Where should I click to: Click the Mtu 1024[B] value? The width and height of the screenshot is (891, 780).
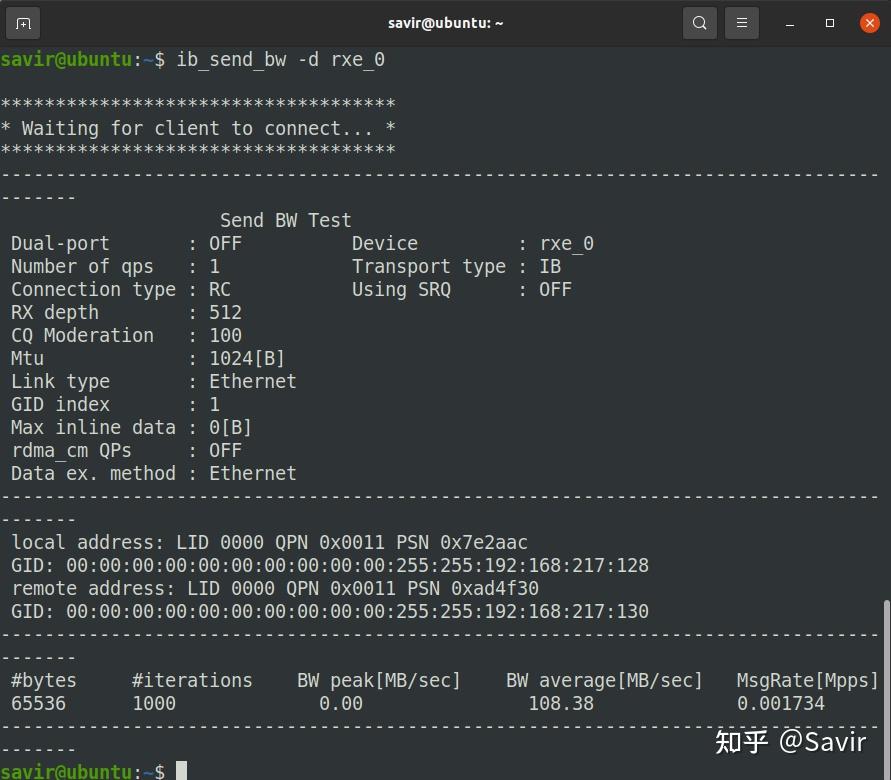[247, 358]
